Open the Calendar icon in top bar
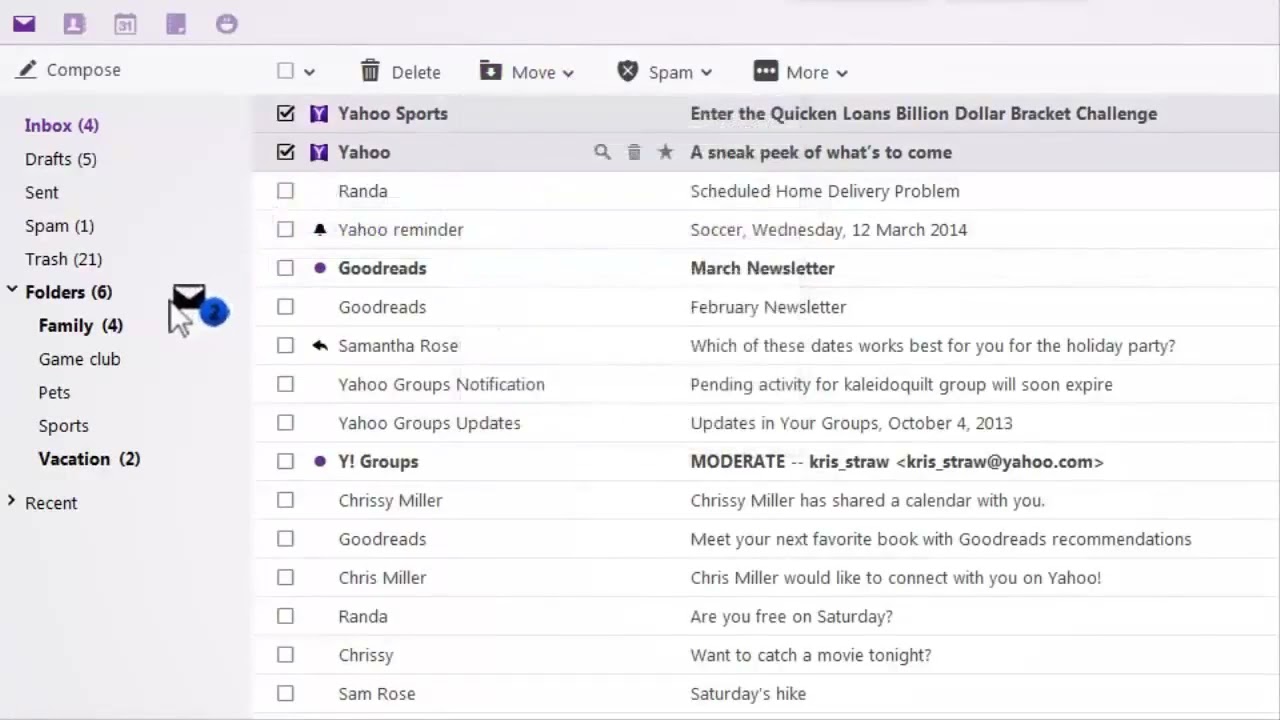Image resolution: width=1280 pixels, height=720 pixels. coord(125,24)
